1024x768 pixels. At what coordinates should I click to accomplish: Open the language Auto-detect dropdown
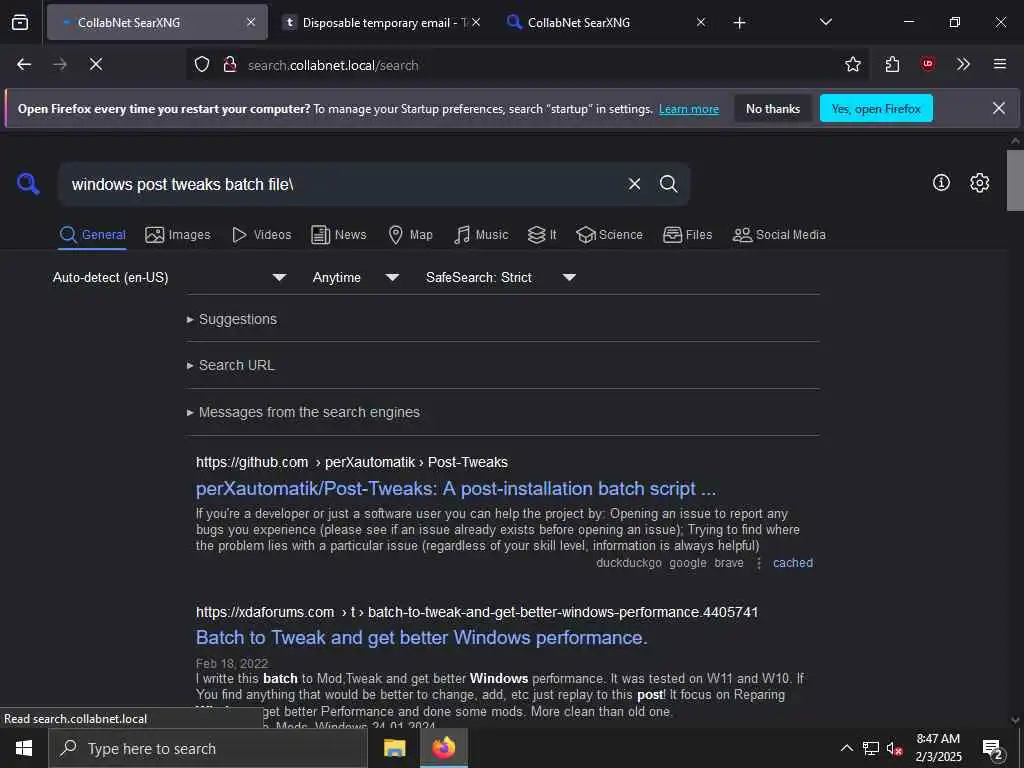[x=170, y=278]
